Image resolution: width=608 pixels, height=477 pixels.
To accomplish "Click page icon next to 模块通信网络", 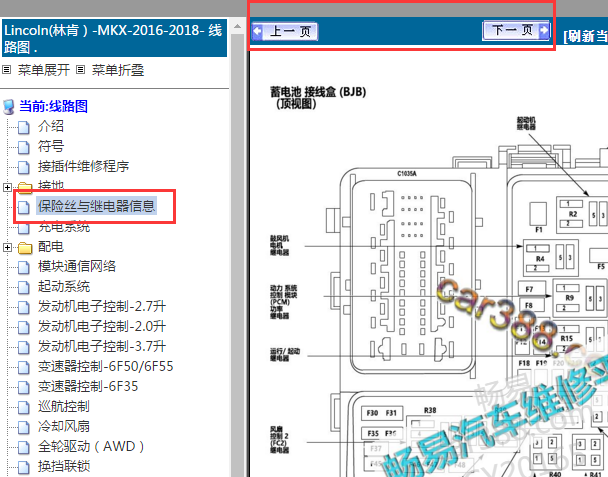I will click(24, 268).
